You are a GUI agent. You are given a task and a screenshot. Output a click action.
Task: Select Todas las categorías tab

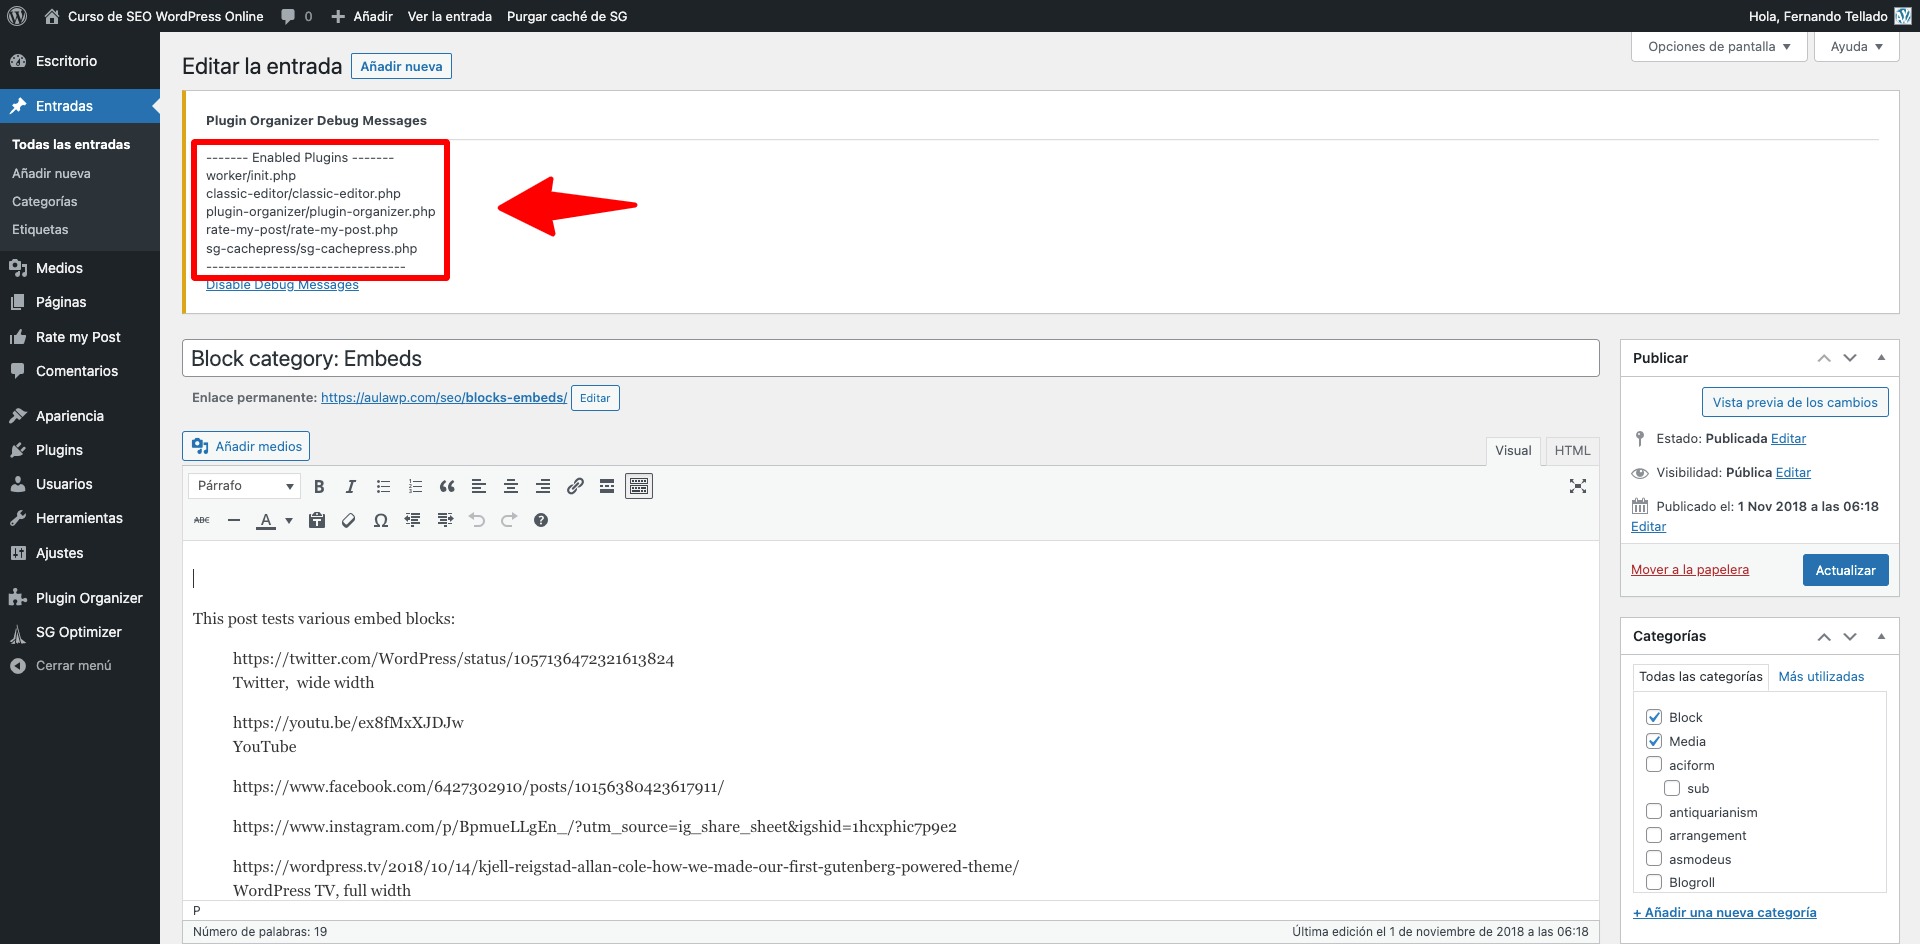click(x=1700, y=677)
